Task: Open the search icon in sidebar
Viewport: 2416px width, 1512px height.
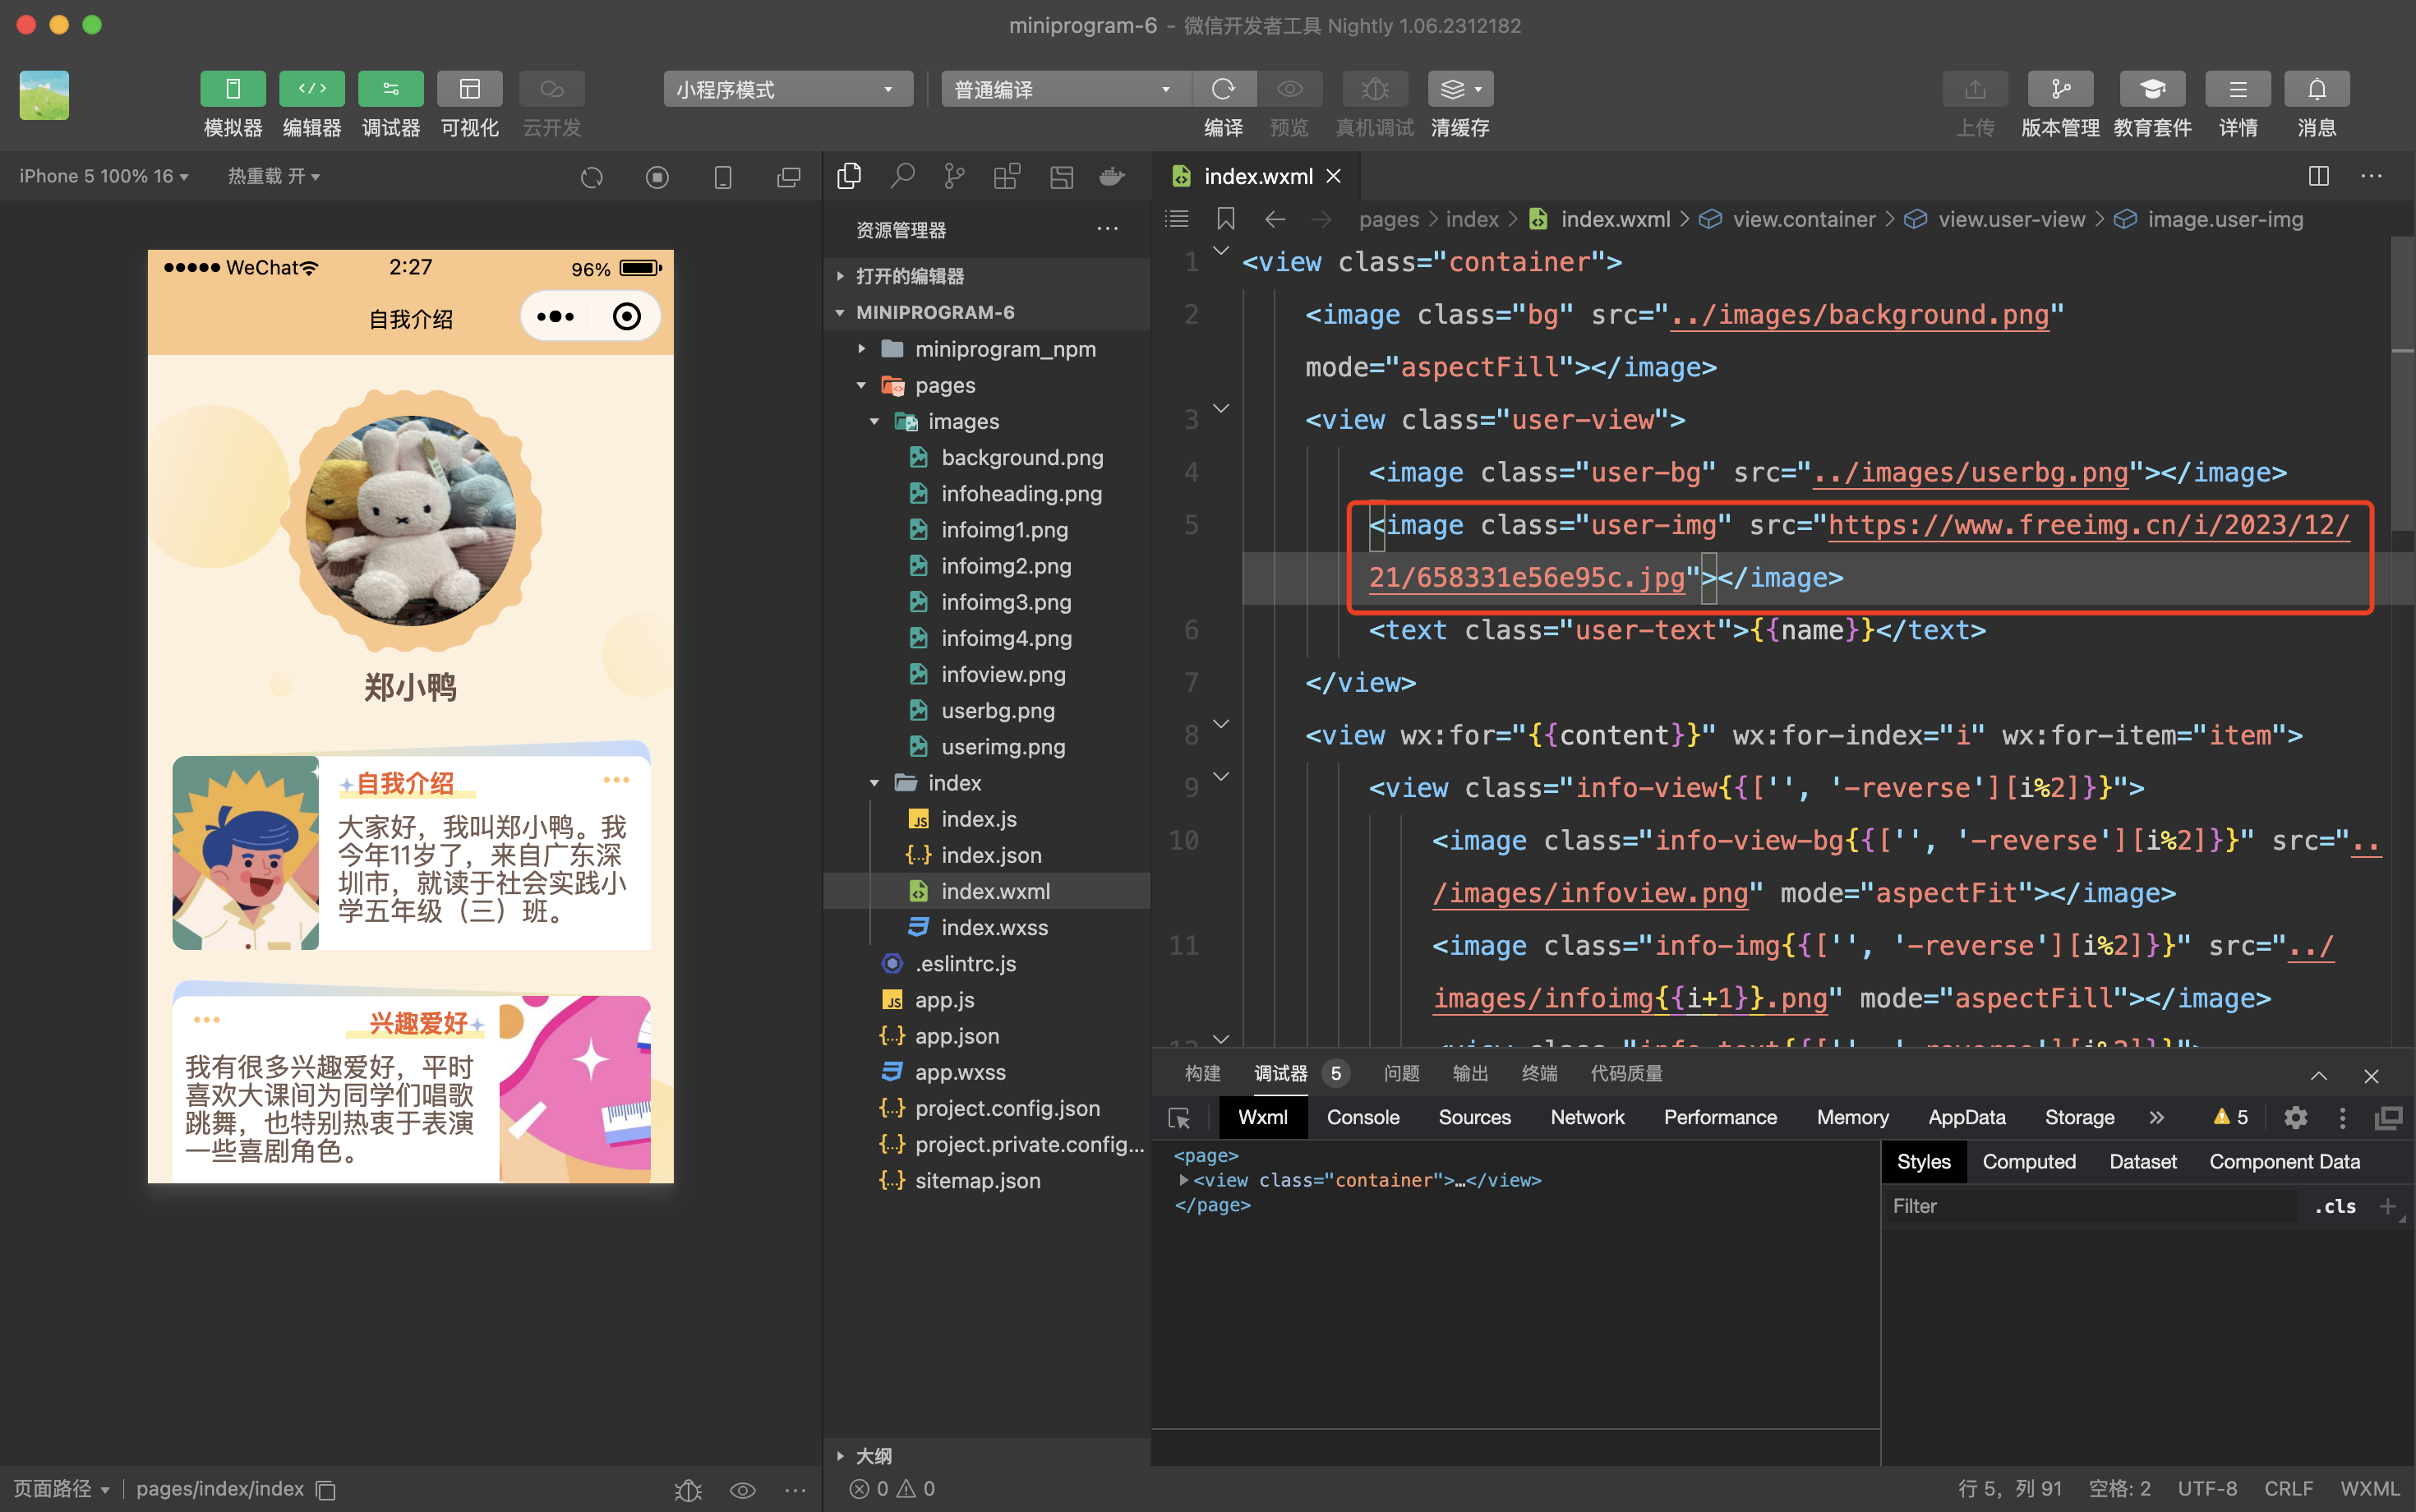Action: [x=902, y=177]
